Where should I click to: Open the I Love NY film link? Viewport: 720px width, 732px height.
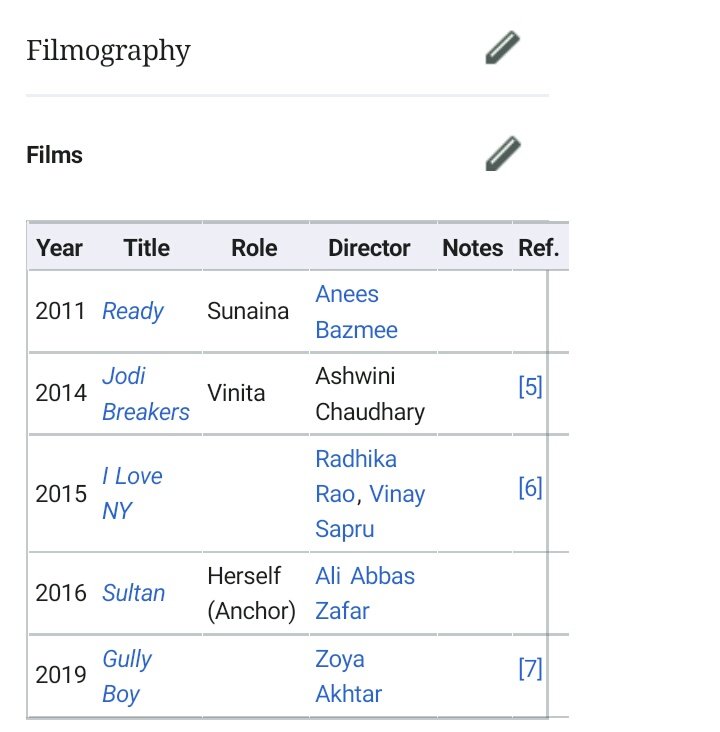(x=132, y=493)
